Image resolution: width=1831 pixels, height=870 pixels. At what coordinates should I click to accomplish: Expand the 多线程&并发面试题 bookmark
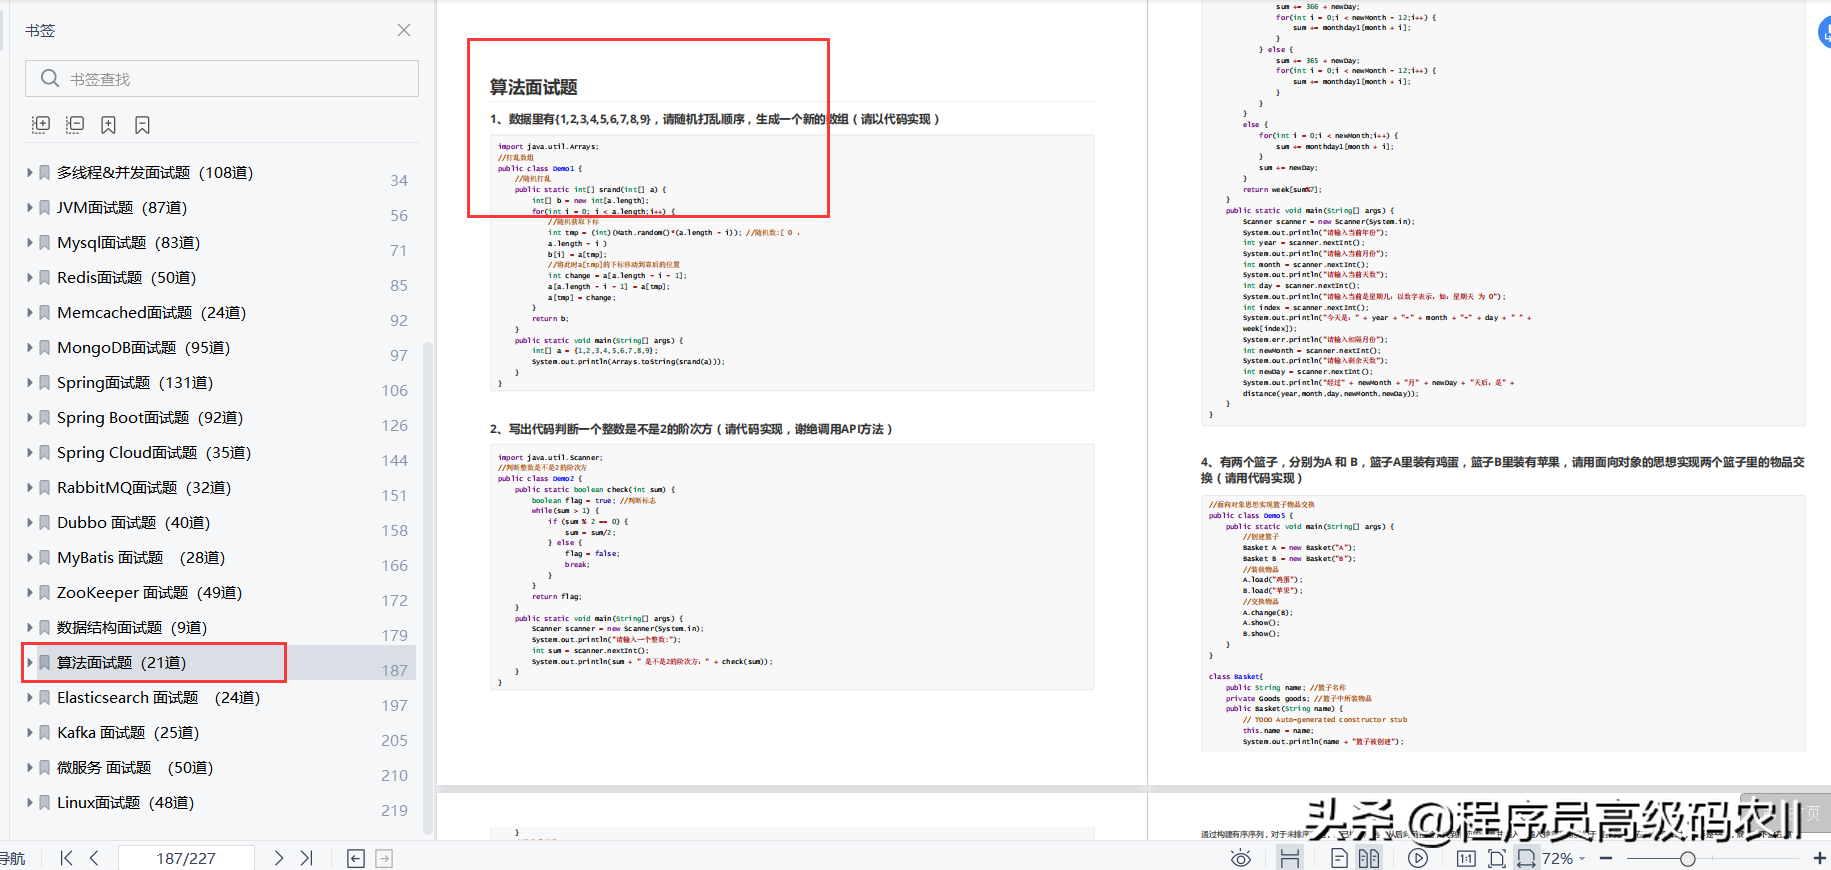(30, 172)
